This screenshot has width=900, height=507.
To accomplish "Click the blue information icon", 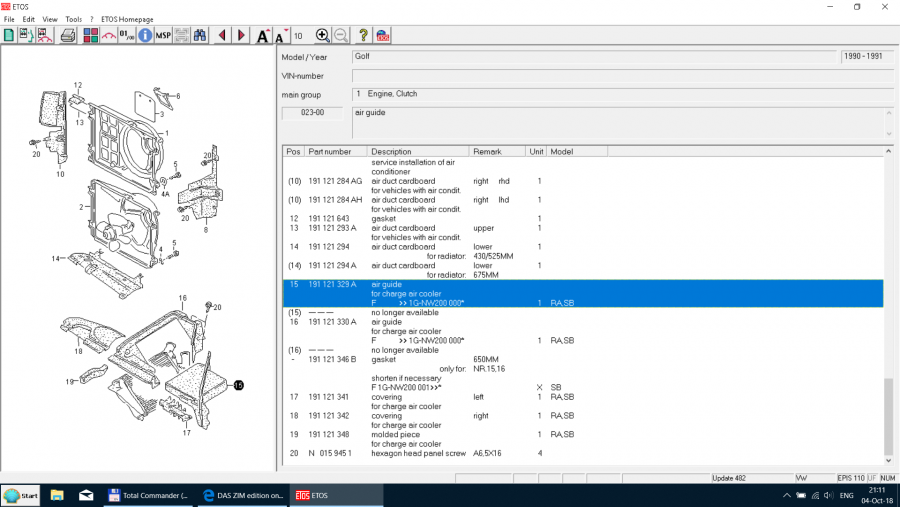I will (145, 36).
